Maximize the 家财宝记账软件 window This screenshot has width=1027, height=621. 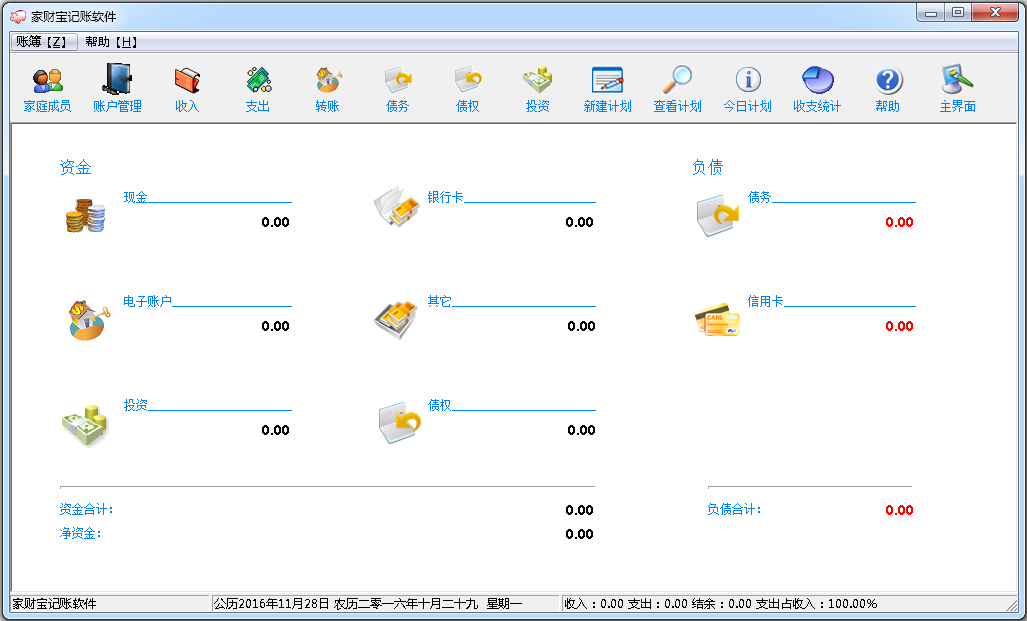tap(958, 12)
